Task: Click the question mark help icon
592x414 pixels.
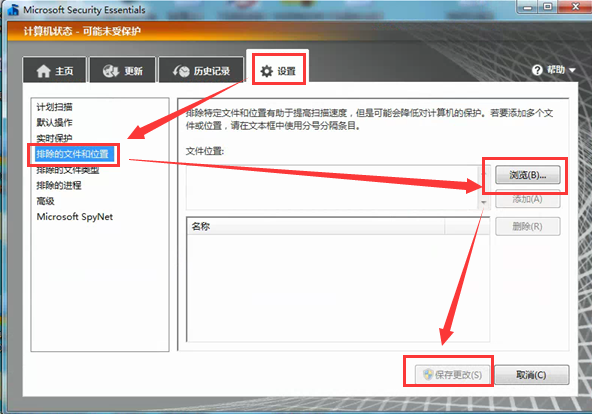Action: tap(537, 70)
